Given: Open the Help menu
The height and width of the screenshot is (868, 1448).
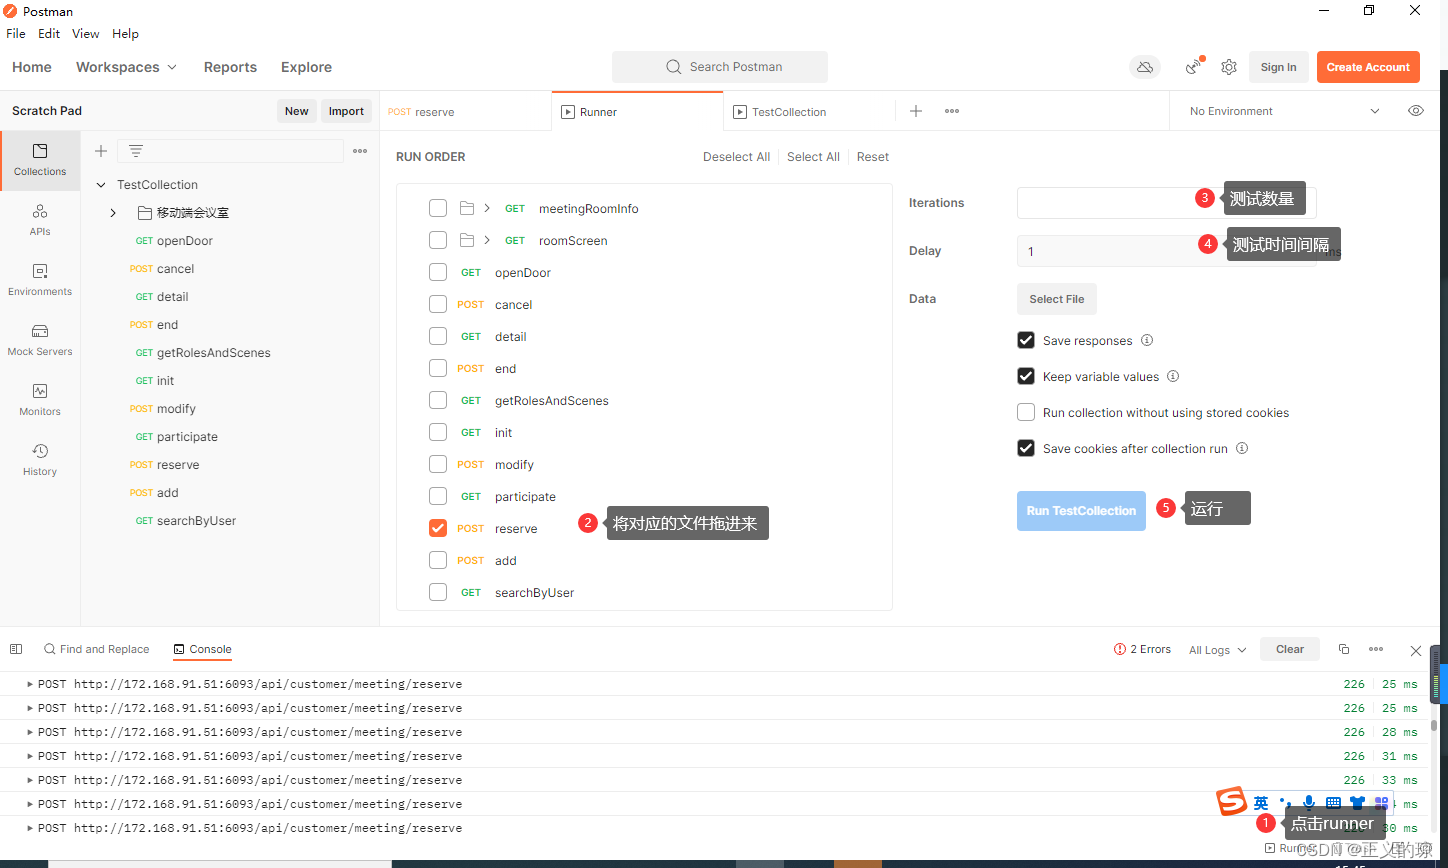Looking at the screenshot, I should click(x=125, y=33).
